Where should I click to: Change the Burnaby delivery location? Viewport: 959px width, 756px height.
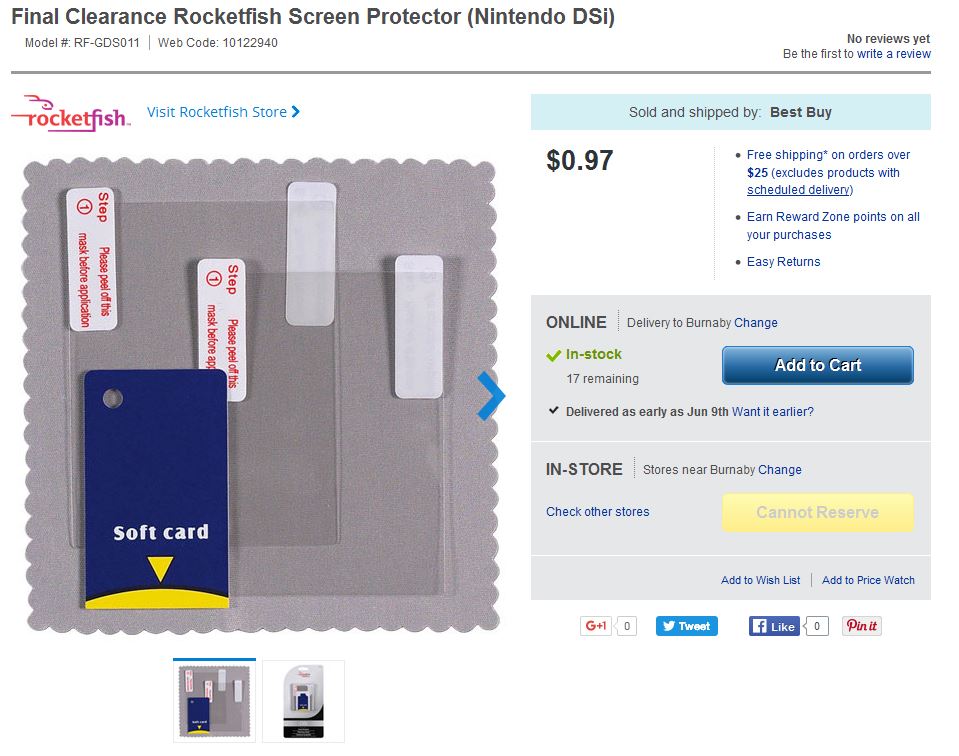point(756,322)
